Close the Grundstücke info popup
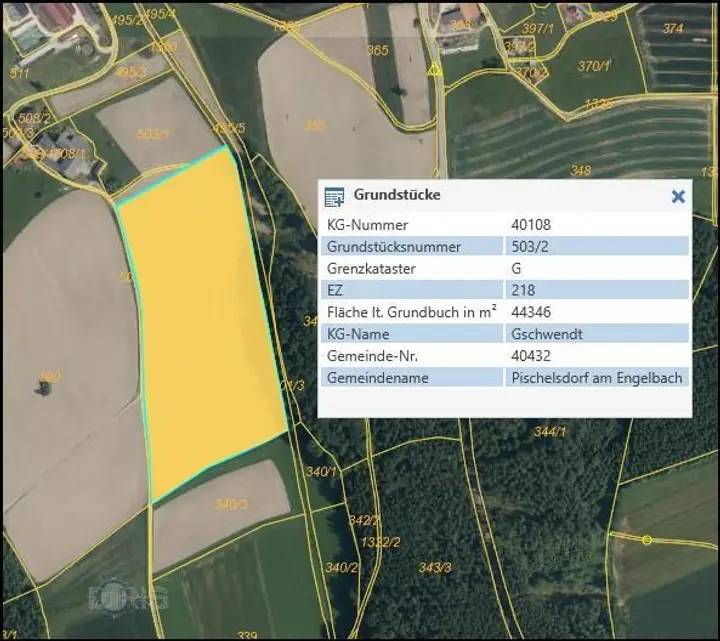 point(678,196)
